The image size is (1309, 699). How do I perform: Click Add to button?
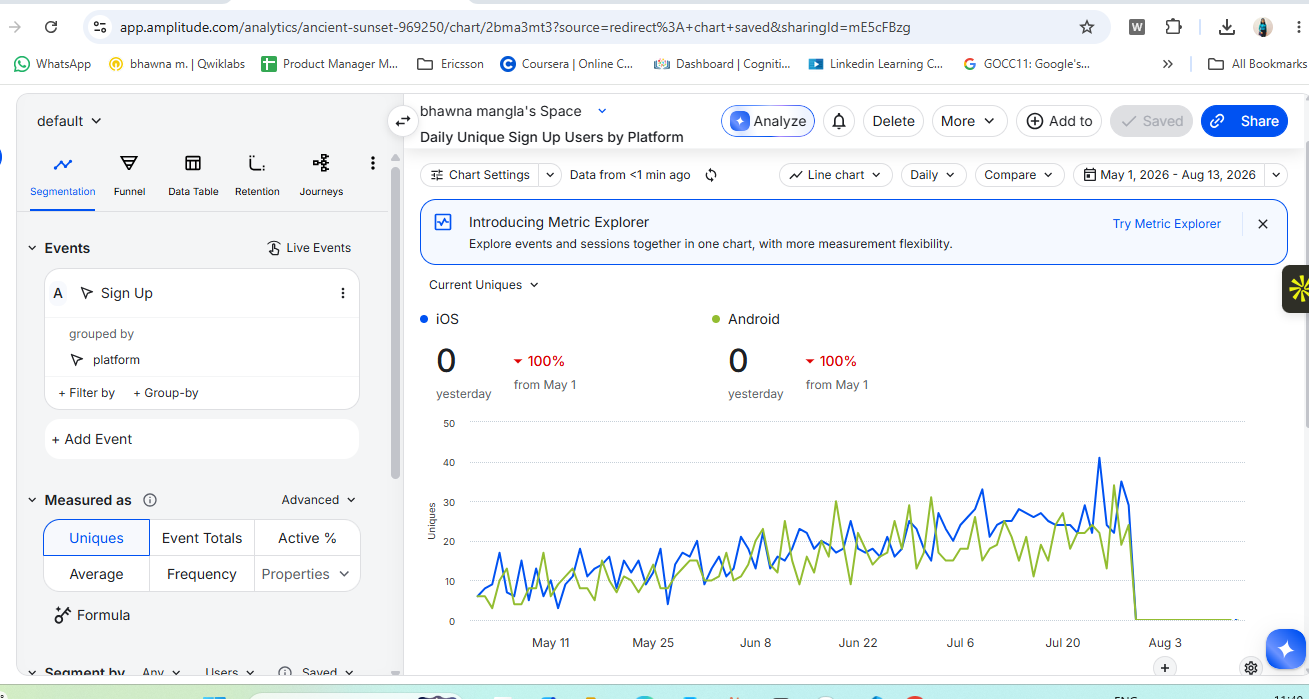pyautogui.click(x=1059, y=121)
